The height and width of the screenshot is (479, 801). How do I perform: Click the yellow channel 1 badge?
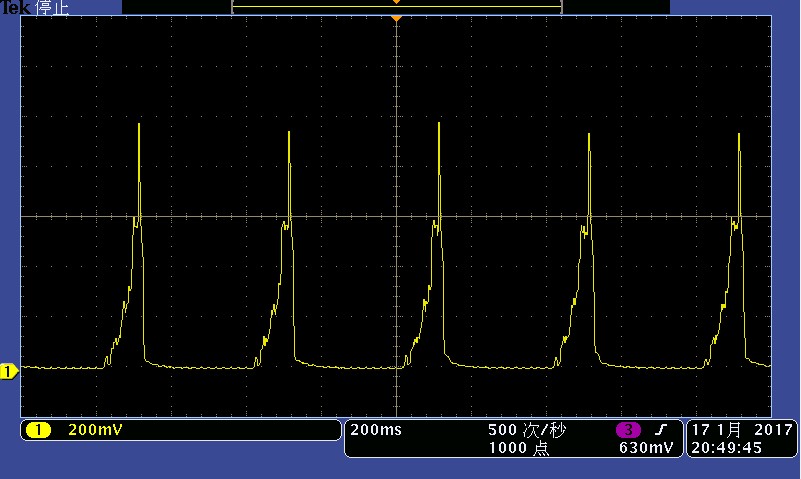tap(38, 430)
